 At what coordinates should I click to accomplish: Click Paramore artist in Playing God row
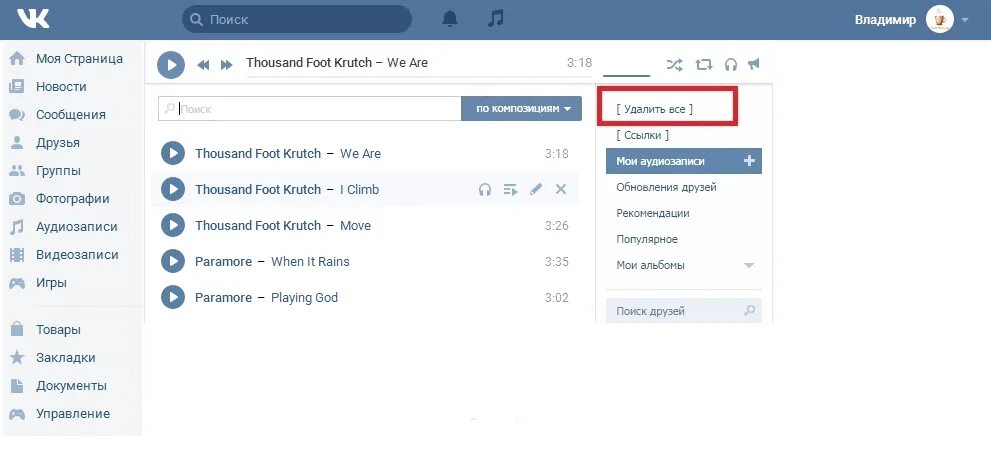[x=223, y=298]
